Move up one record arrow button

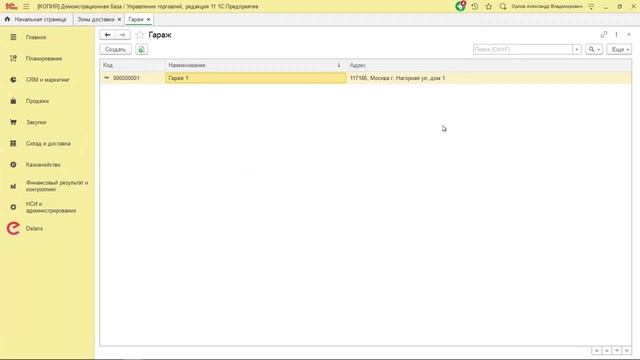(607, 351)
